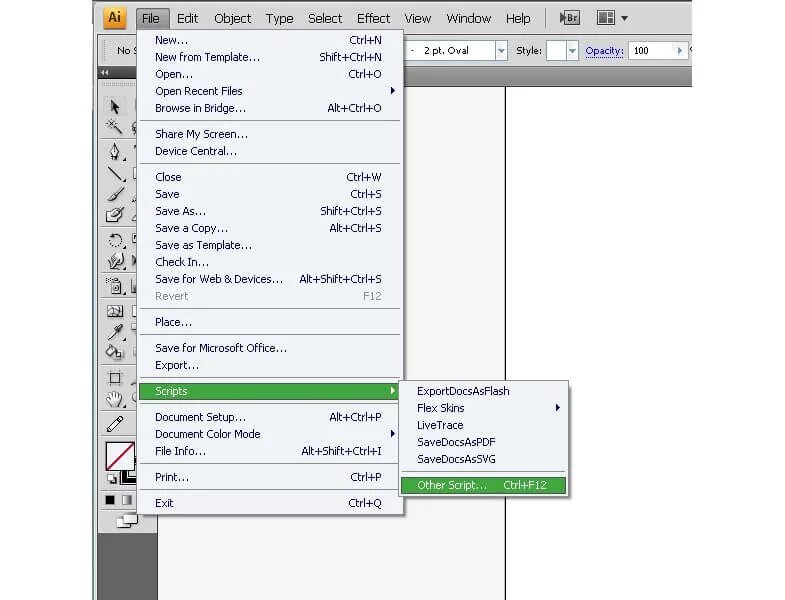Select the Mesh tool
Screen dimensions: 785x600
(x=115, y=312)
